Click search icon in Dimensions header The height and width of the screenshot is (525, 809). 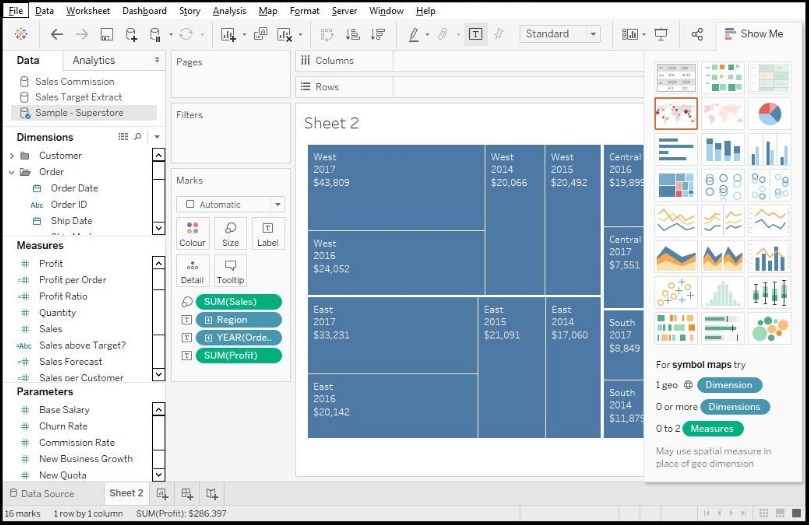click(x=137, y=137)
